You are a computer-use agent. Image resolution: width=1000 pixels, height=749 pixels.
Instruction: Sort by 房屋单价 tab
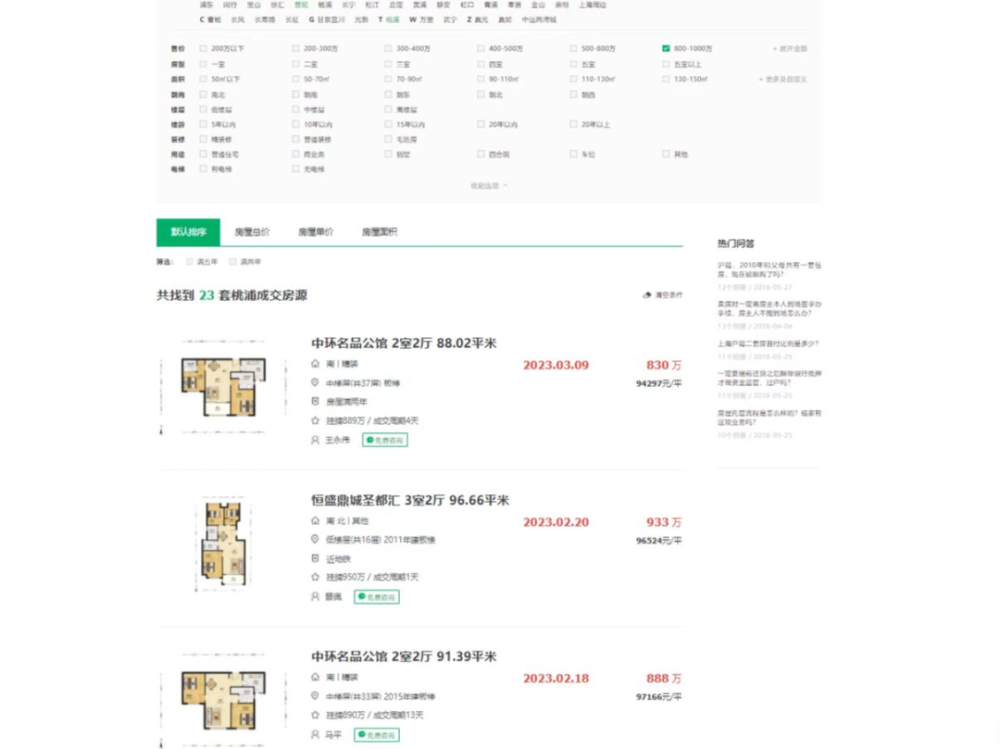pos(316,232)
